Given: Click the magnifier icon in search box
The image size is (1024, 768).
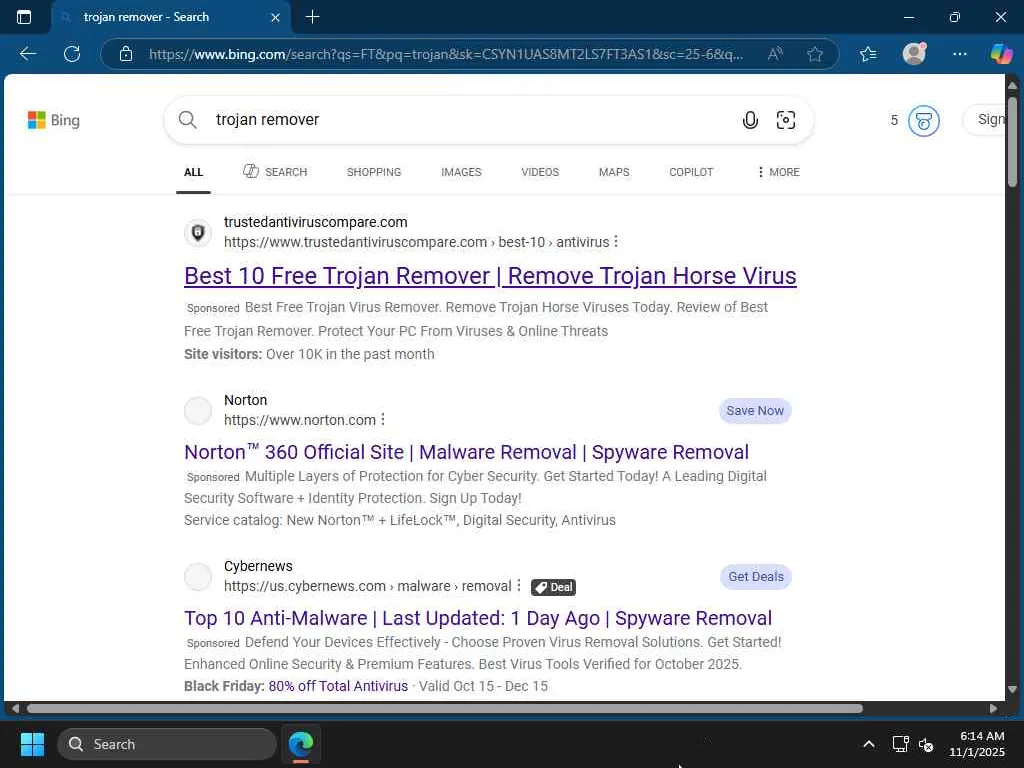Looking at the screenshot, I should 187,120.
